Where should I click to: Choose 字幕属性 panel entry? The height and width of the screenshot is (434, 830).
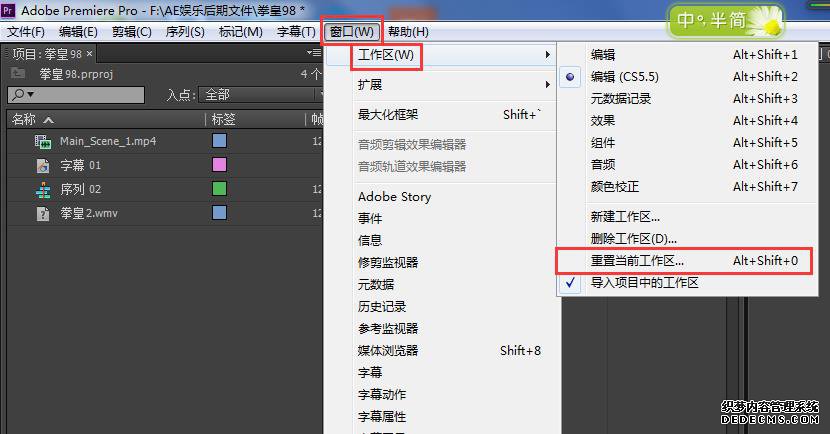(382, 417)
